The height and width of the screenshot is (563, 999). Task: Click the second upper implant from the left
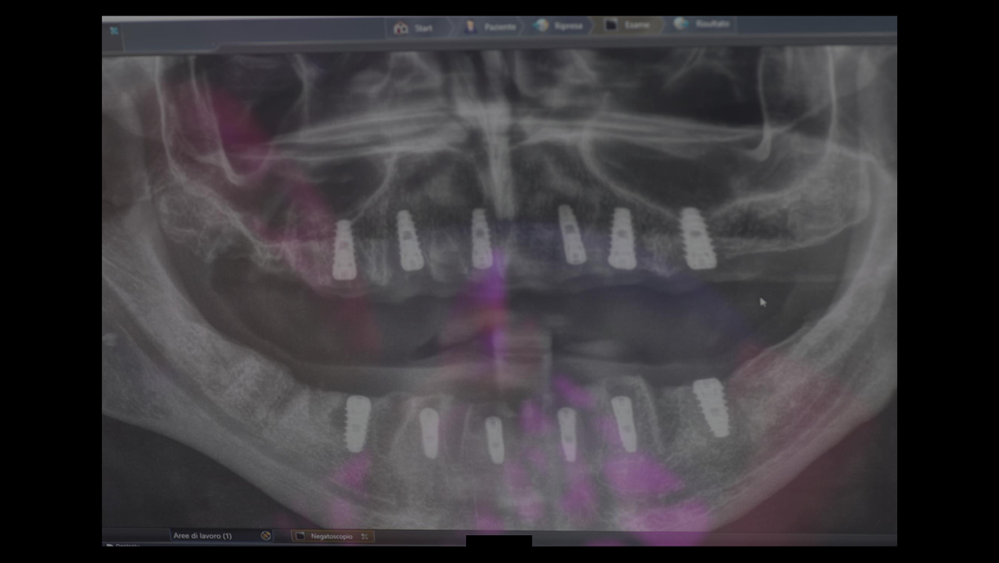(409, 241)
